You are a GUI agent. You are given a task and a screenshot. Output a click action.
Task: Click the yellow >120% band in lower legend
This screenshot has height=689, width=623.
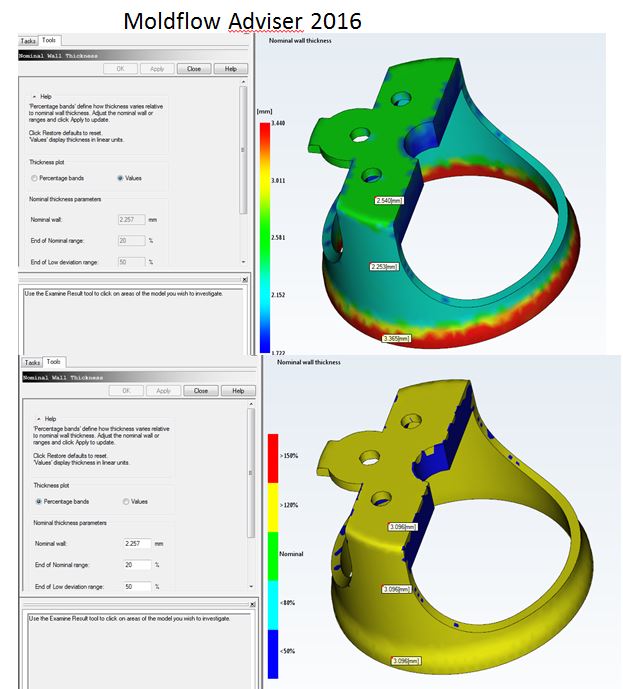pos(273,508)
